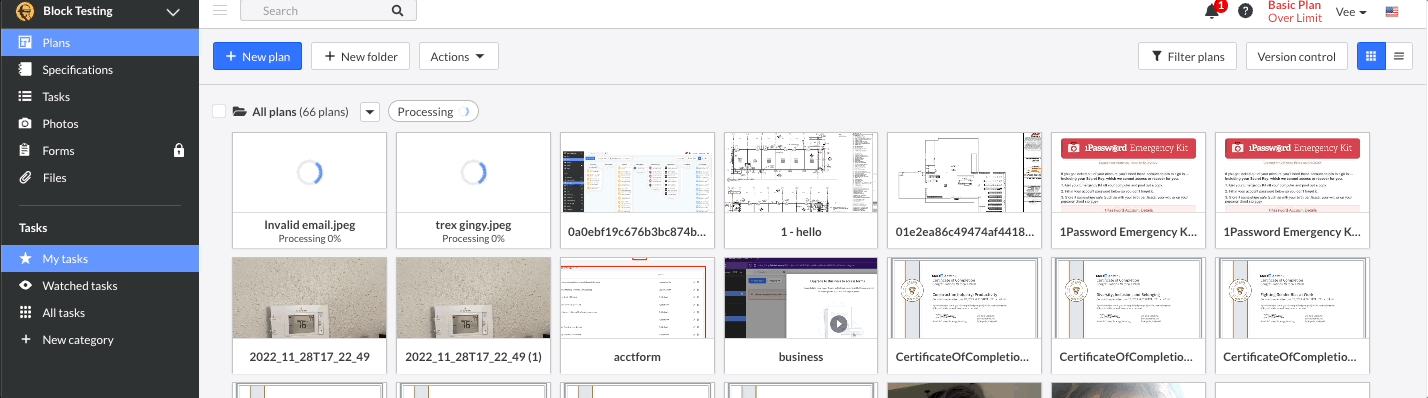
Task: Tick the All plans select-all checkbox
Action: pyautogui.click(x=219, y=111)
